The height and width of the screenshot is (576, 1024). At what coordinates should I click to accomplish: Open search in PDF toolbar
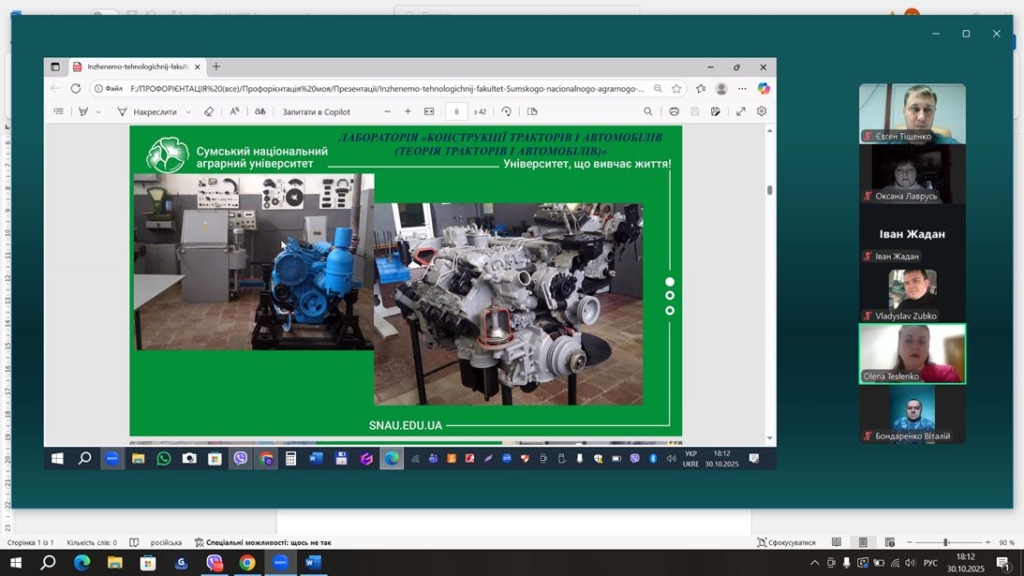point(648,112)
